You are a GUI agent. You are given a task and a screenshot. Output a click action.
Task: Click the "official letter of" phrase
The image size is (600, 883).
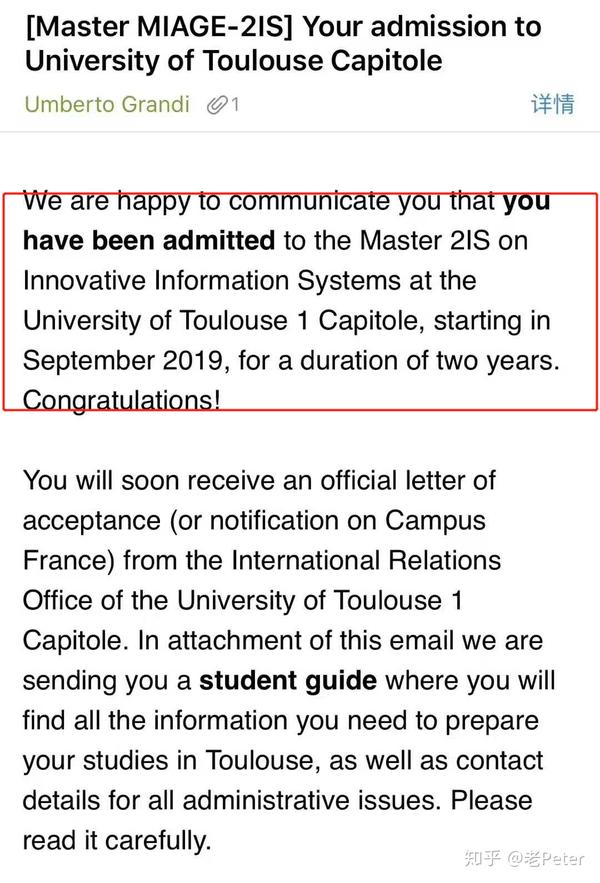(x=408, y=480)
